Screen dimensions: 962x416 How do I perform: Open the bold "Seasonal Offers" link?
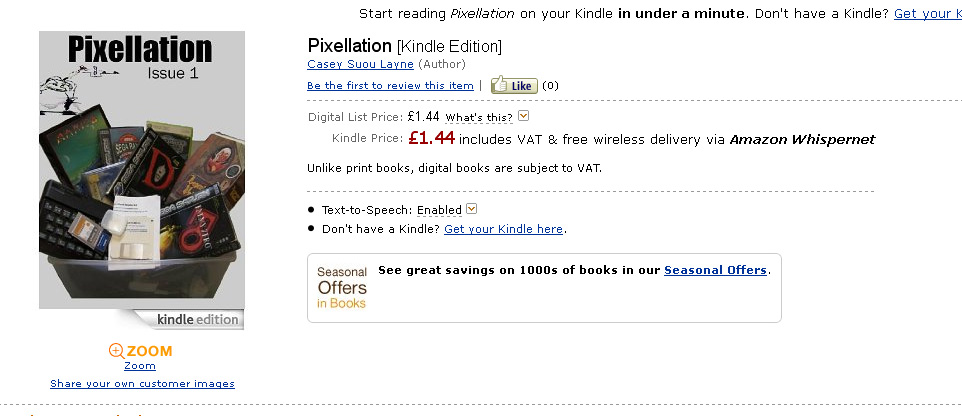click(x=715, y=270)
